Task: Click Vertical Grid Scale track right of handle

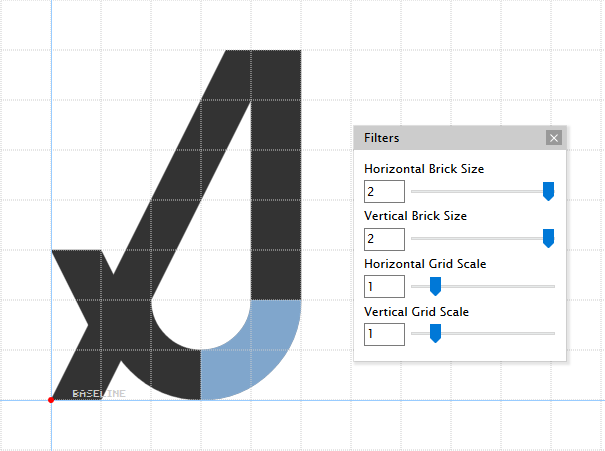Action: (500, 333)
